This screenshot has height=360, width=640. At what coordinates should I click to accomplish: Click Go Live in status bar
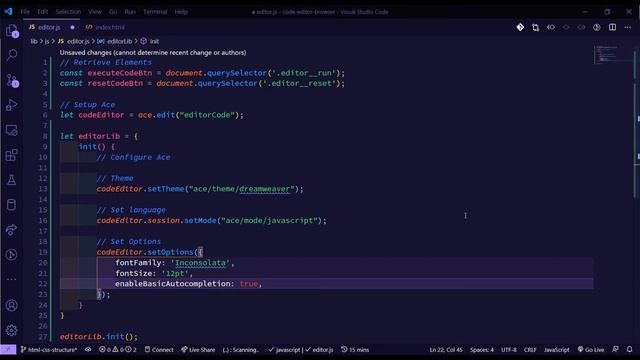coord(591,349)
